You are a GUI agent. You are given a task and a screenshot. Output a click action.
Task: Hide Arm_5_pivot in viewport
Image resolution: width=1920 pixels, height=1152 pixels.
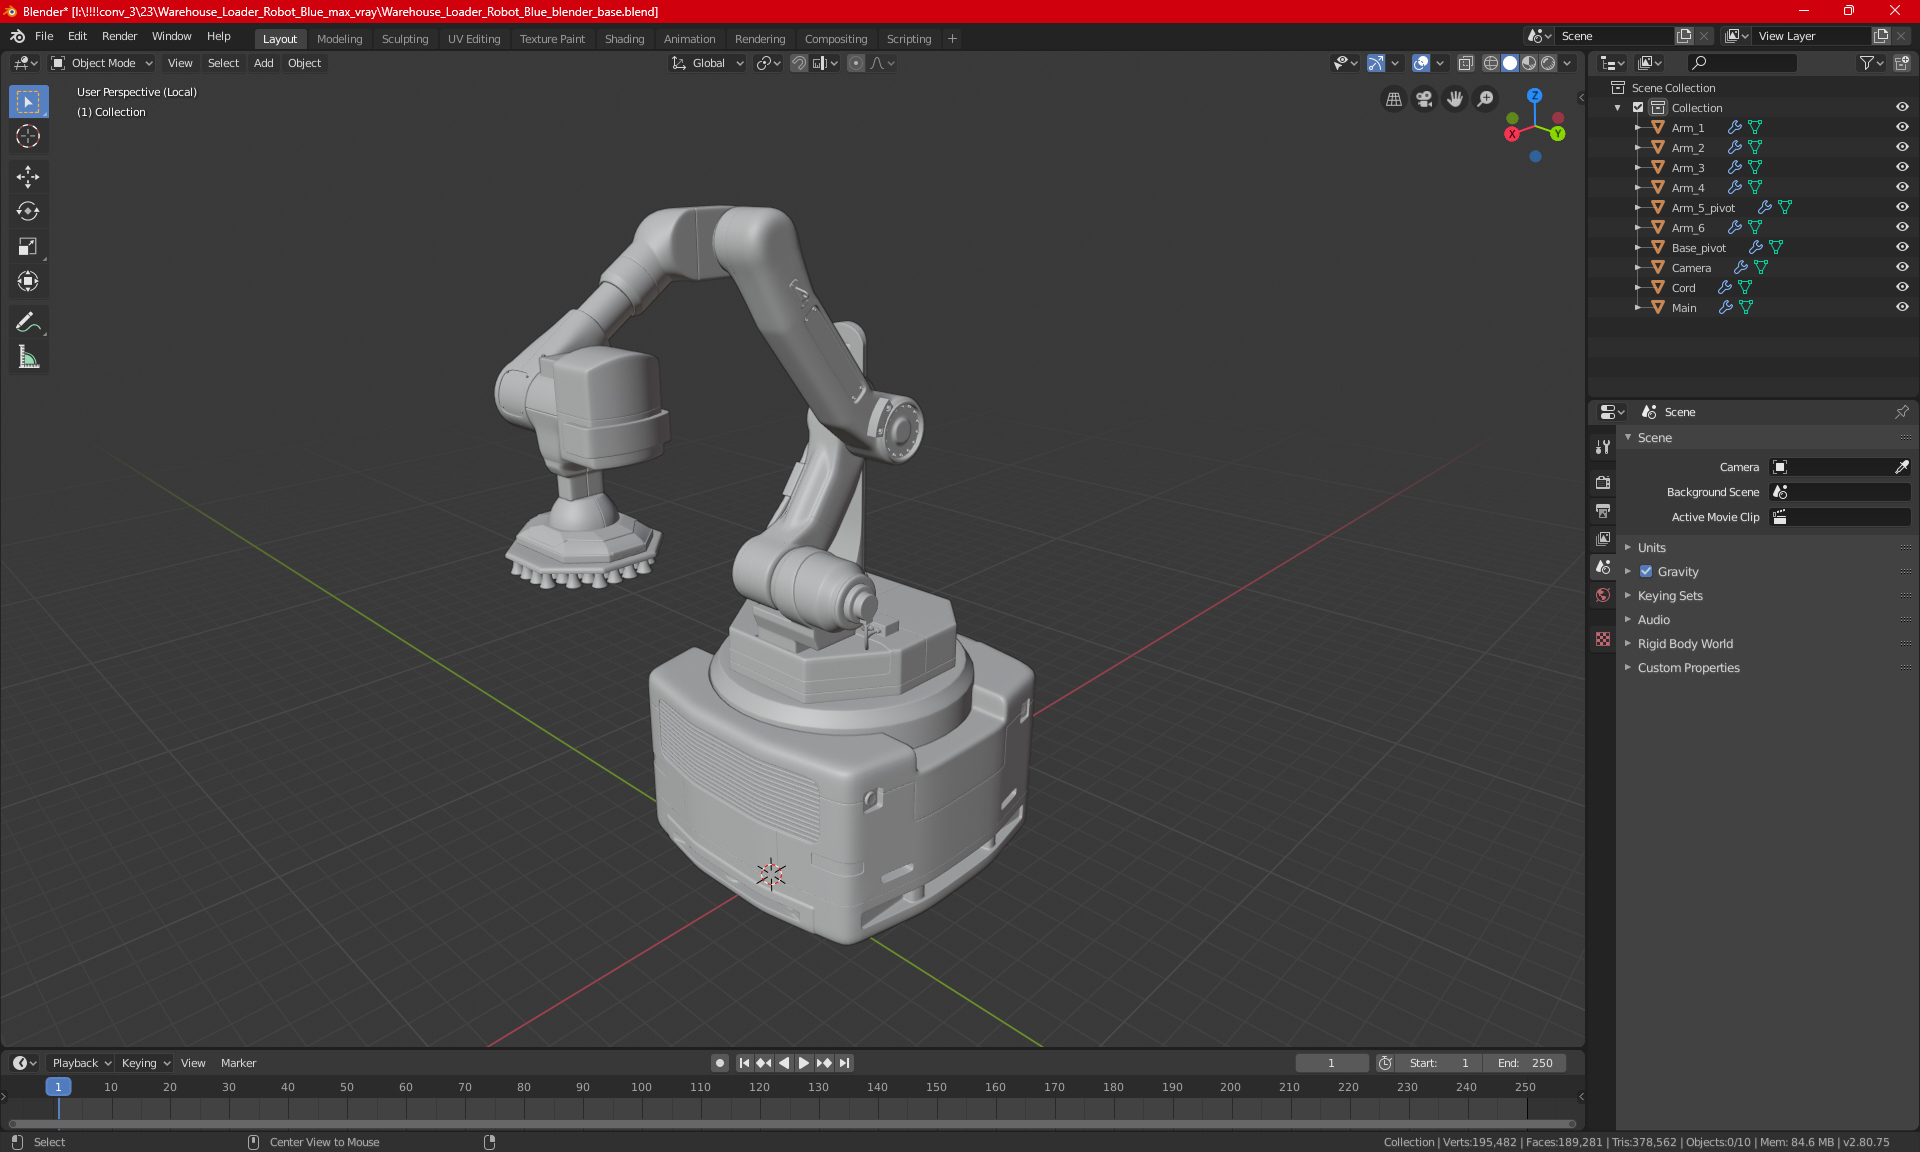(1902, 207)
